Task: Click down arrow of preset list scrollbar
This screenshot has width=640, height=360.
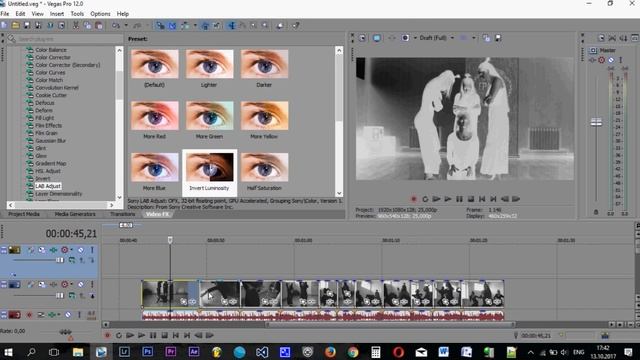Action: (x=339, y=193)
